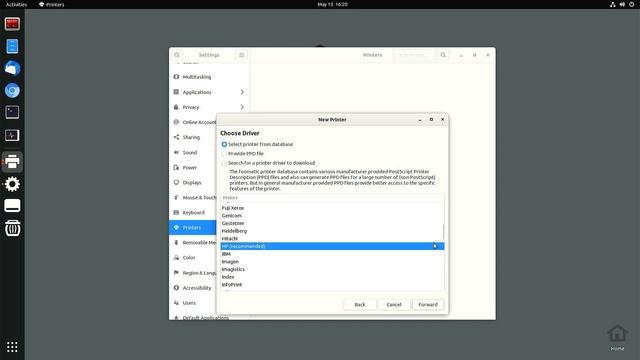Select Index make

point(332,277)
